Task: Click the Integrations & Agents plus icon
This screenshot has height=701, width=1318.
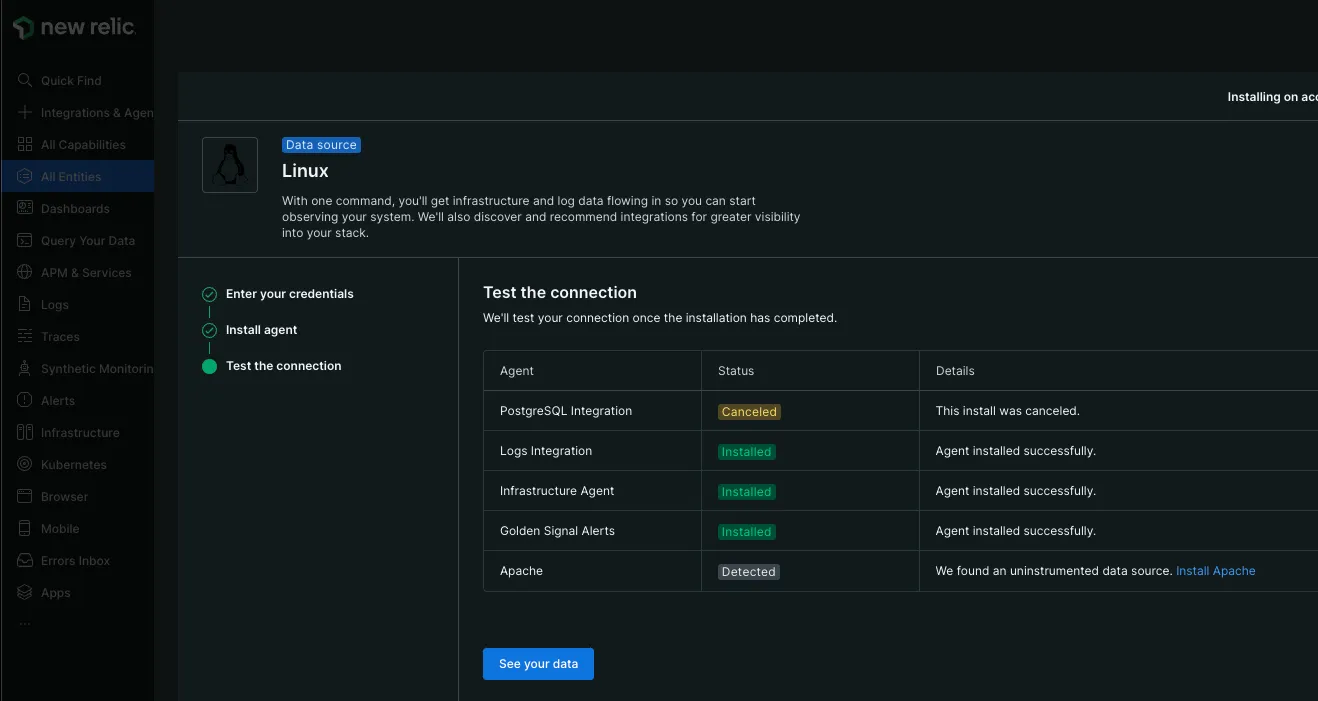Action: (x=25, y=112)
